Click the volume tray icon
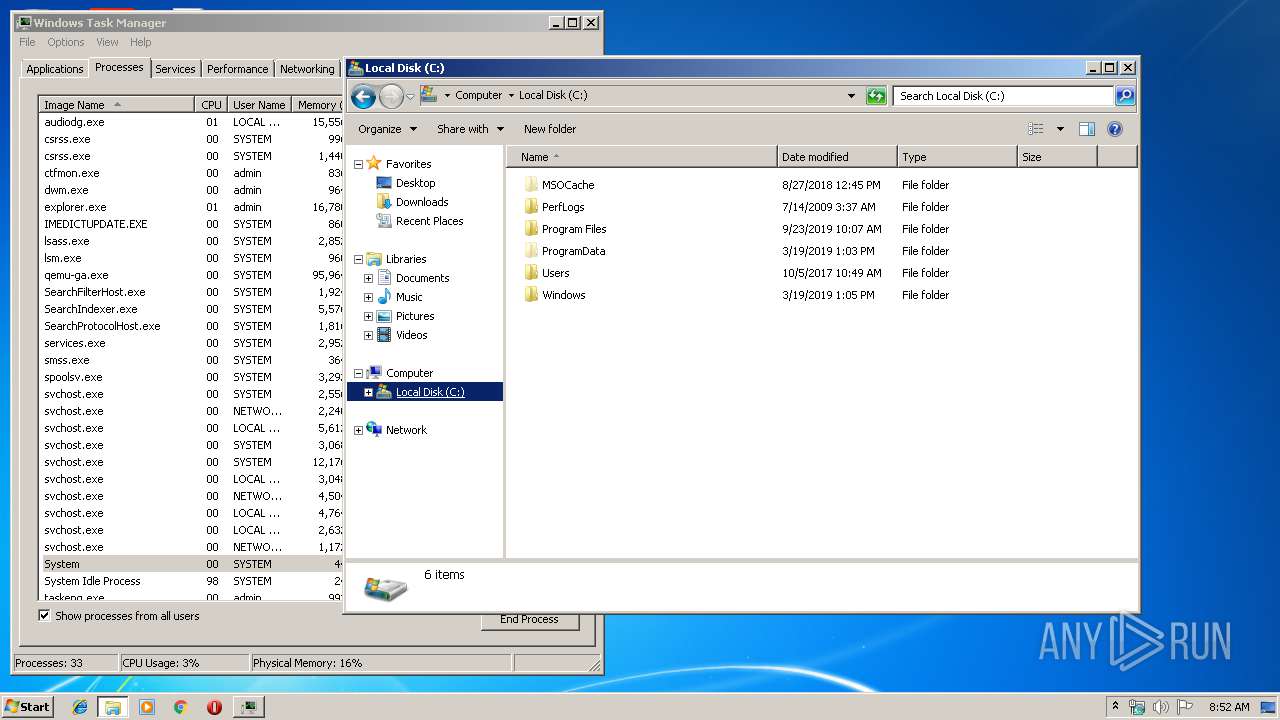Viewport: 1280px width, 720px height. (1161, 707)
